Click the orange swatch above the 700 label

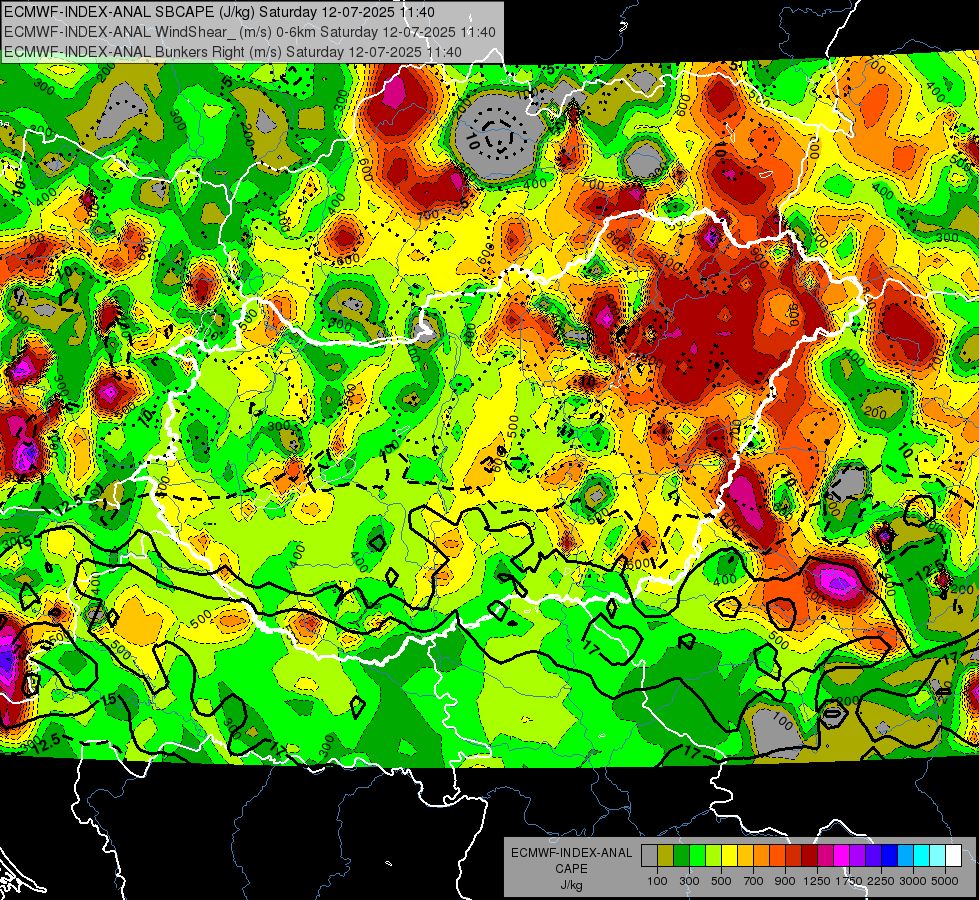click(x=761, y=855)
